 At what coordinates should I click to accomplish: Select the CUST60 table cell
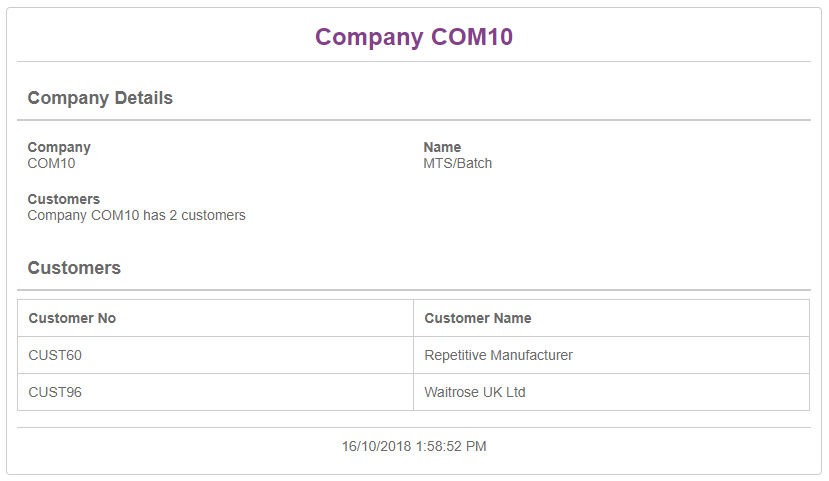(55, 355)
